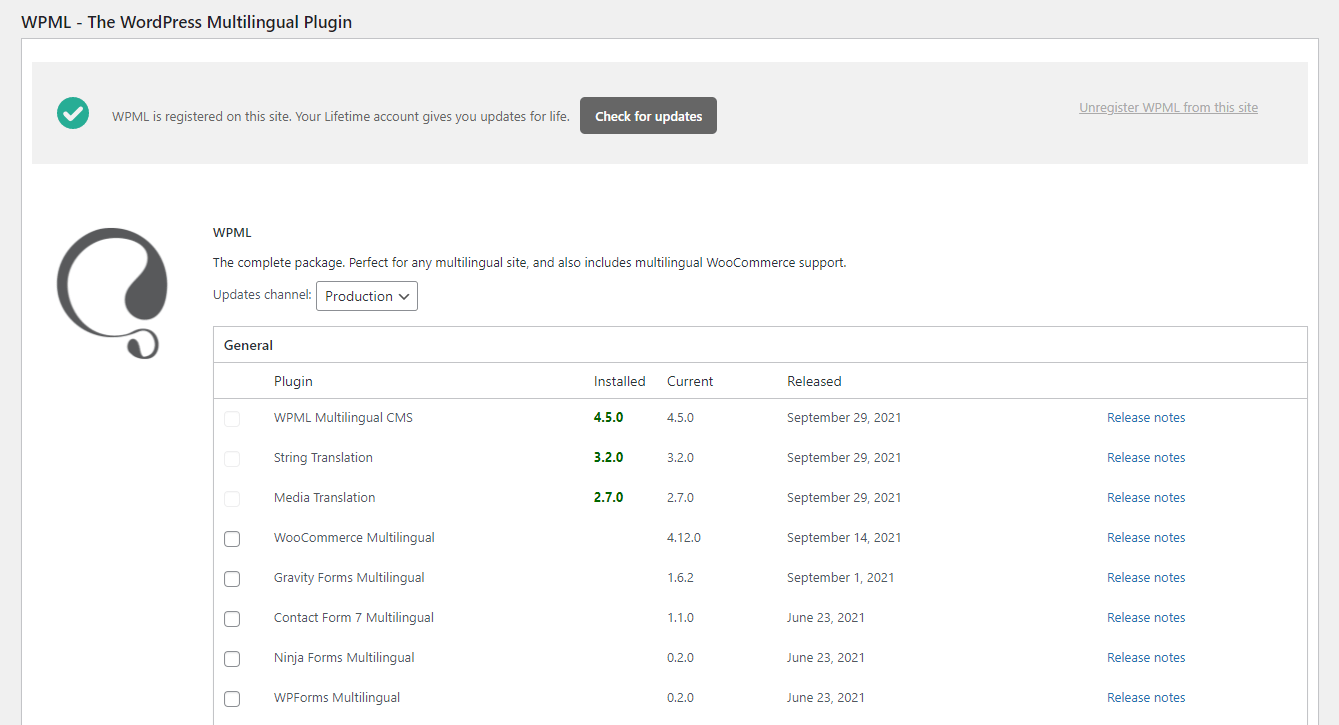Open Release notes for WPML Multilingual CMS

coord(1146,418)
